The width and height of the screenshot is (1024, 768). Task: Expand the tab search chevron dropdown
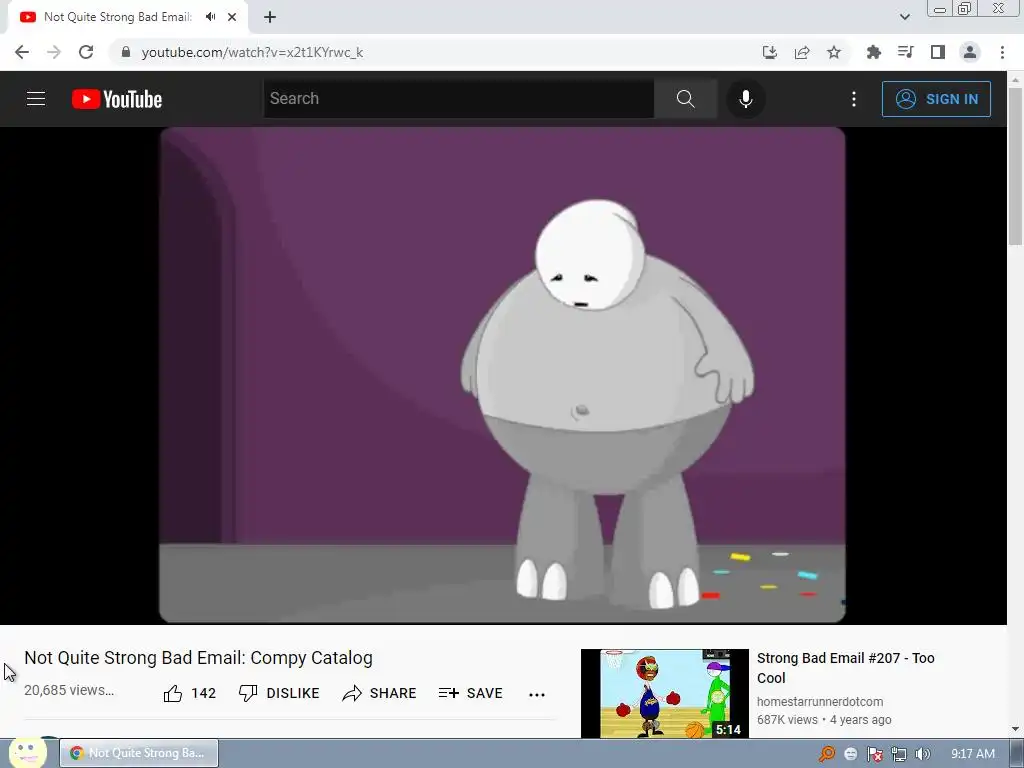[x=904, y=17]
